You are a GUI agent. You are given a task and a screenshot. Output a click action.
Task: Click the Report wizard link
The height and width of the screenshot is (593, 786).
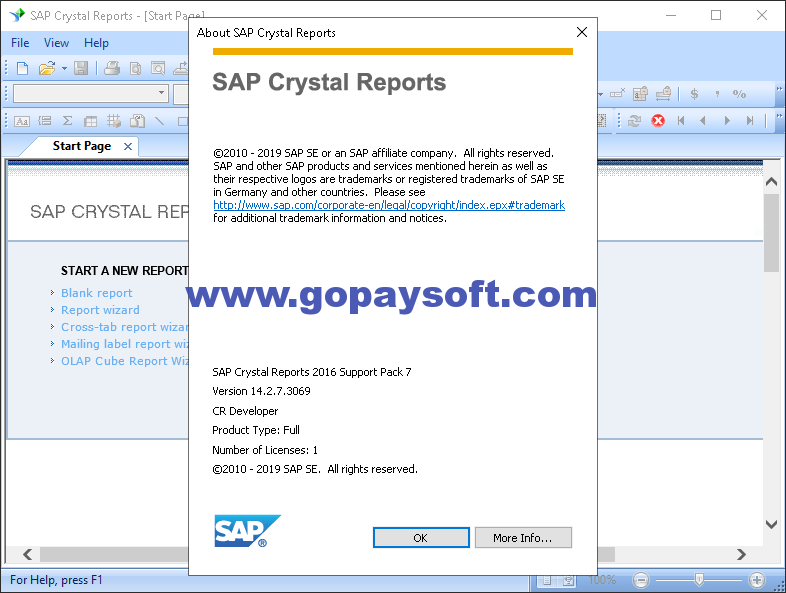tap(100, 310)
